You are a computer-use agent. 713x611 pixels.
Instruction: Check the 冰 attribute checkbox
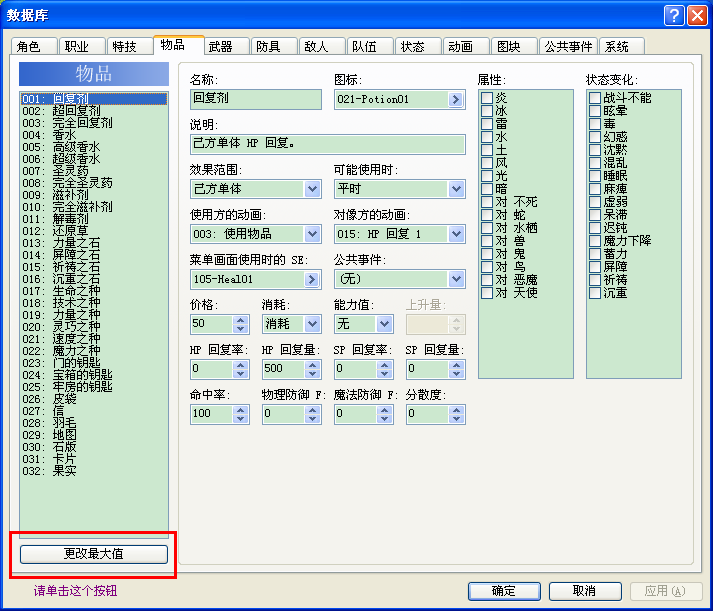click(x=487, y=110)
